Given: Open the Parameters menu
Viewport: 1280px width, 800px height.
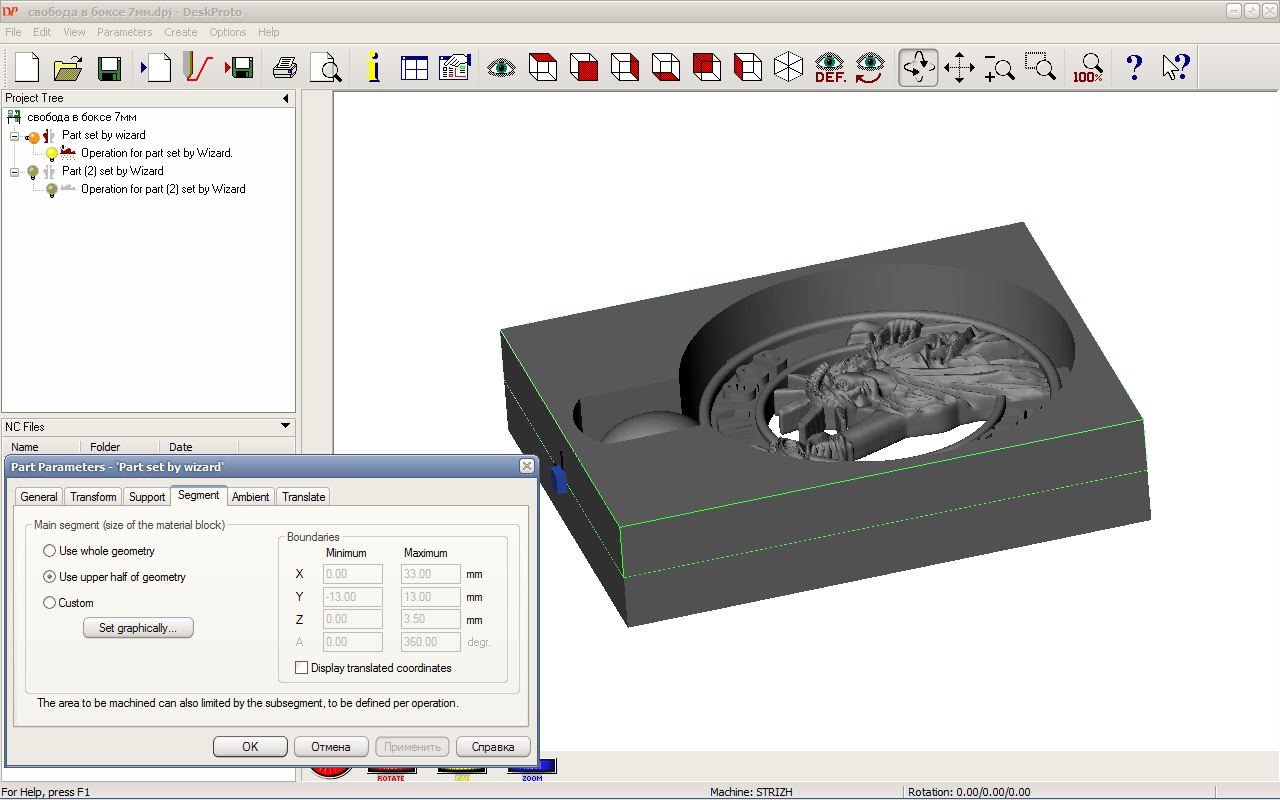Looking at the screenshot, I should pyautogui.click(x=124, y=32).
